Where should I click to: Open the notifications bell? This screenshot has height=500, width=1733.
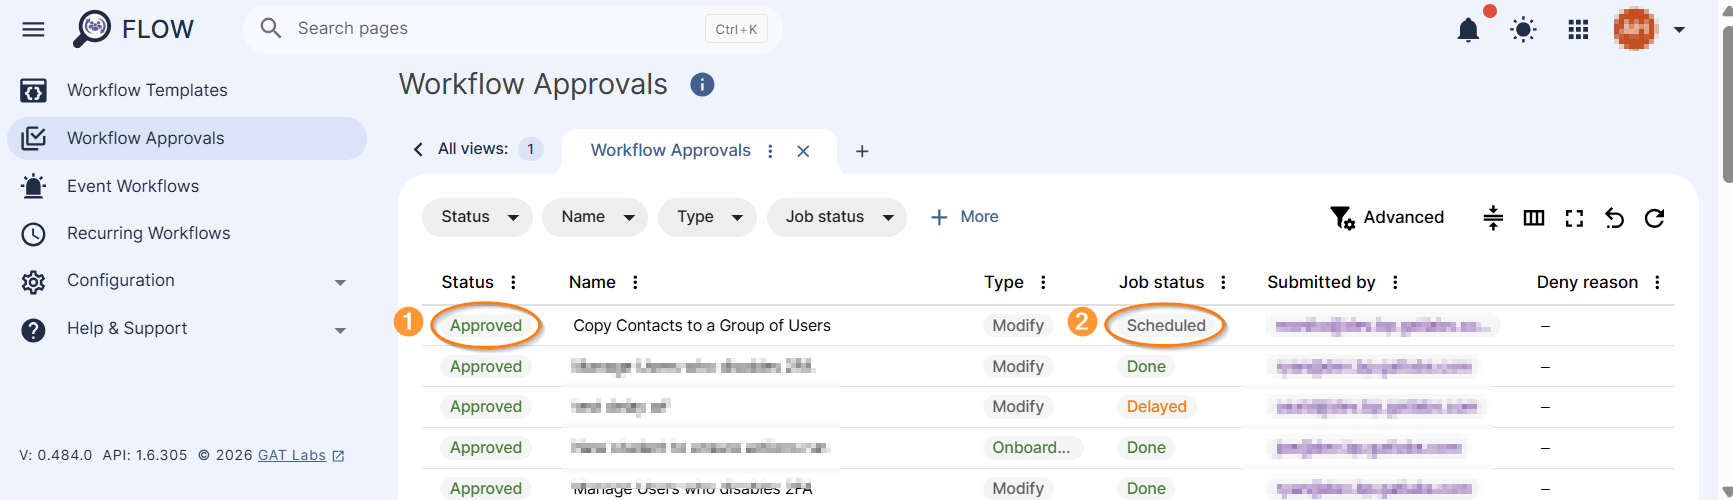(x=1468, y=29)
